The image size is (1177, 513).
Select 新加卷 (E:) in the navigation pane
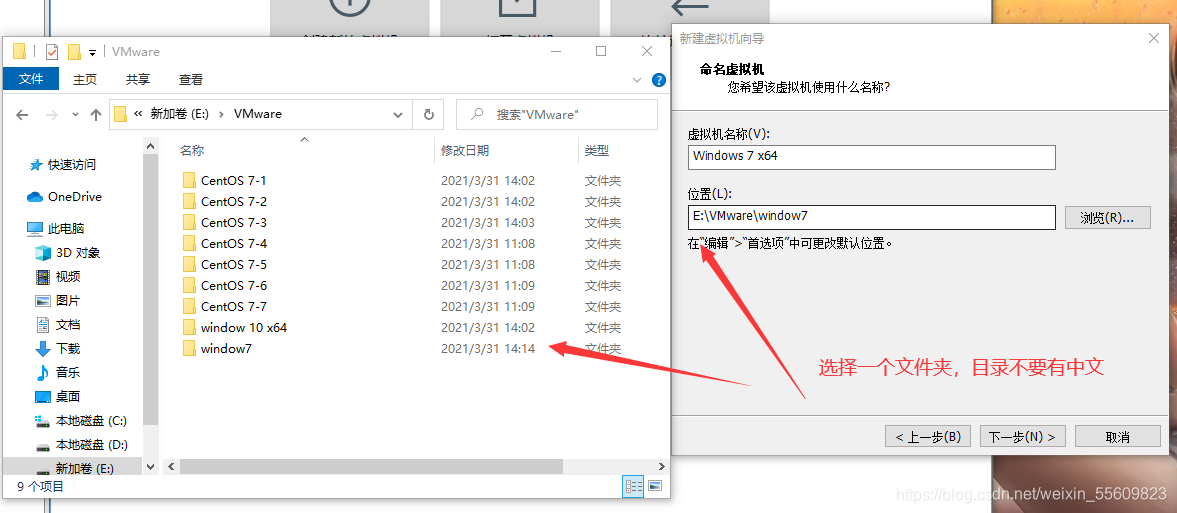click(84, 469)
